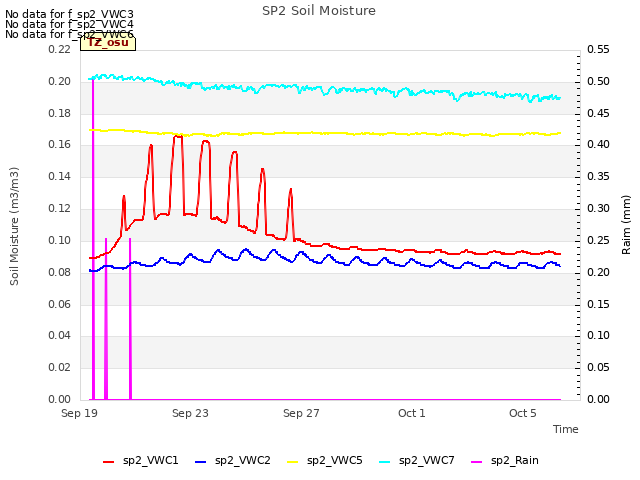Click the 0.10 left axis tick label
The height and width of the screenshot is (480, 640).
point(60,240)
